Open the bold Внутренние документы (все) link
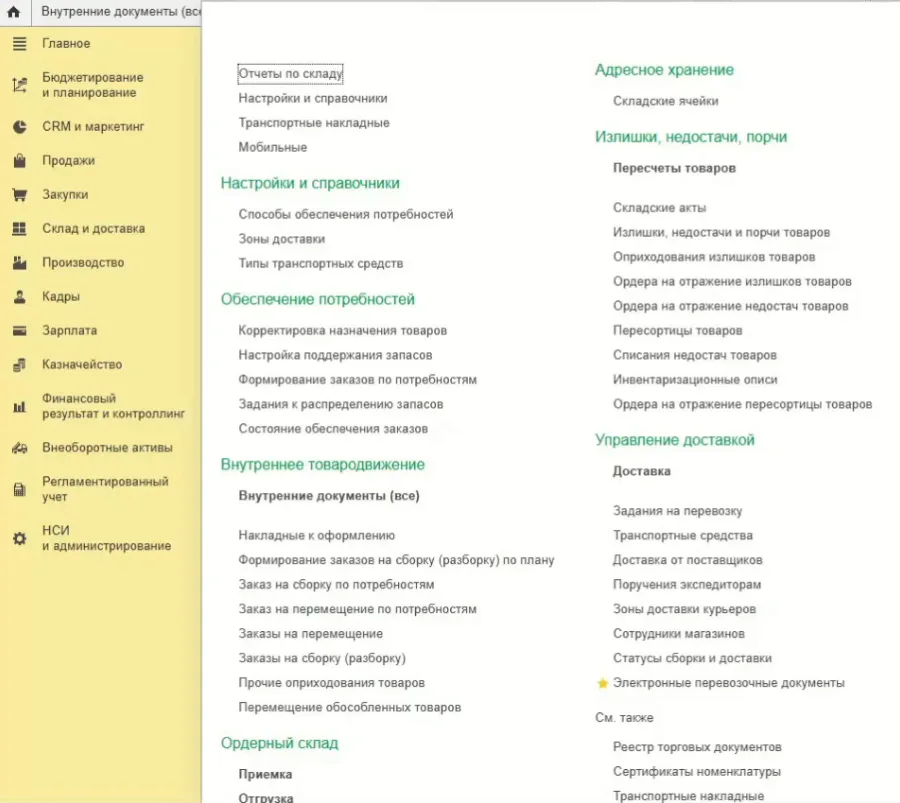 pos(329,495)
